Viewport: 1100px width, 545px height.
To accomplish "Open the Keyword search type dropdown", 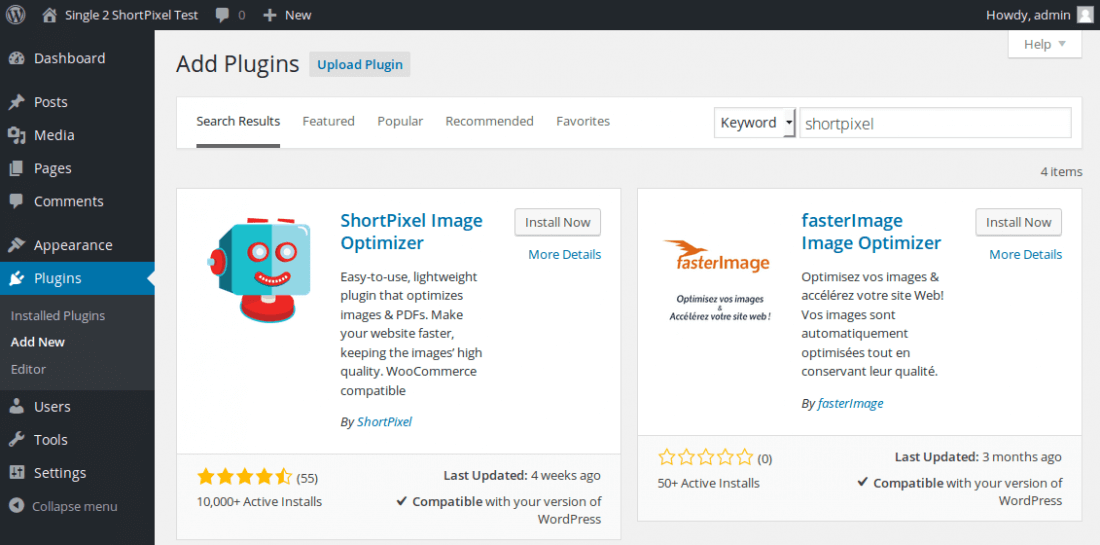I will (x=755, y=123).
